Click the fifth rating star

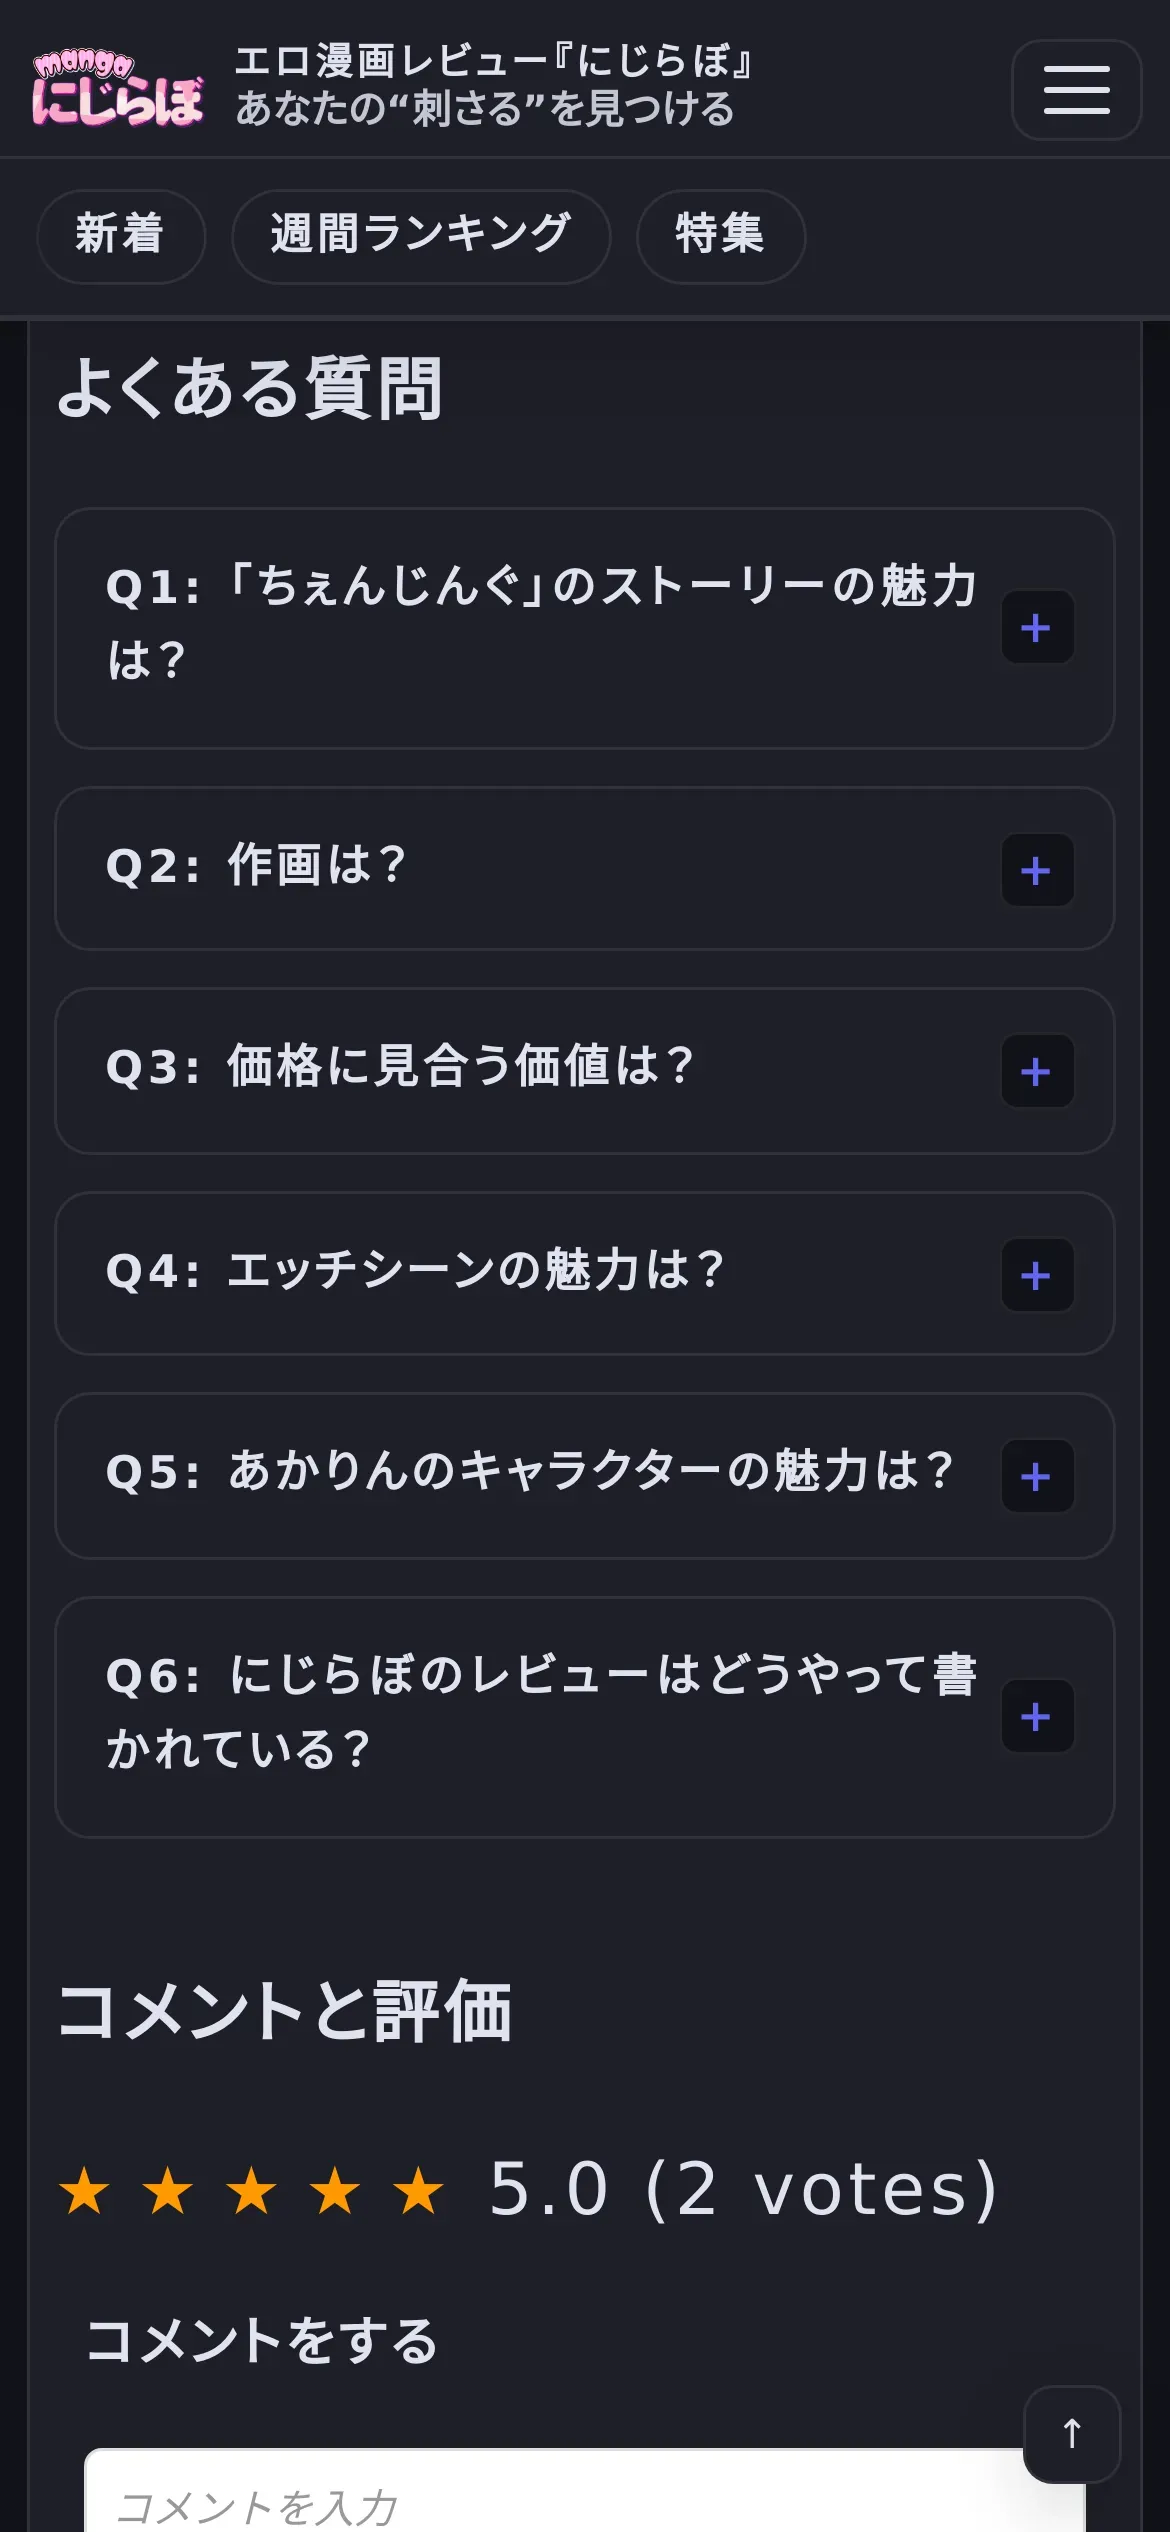[x=418, y=2190]
